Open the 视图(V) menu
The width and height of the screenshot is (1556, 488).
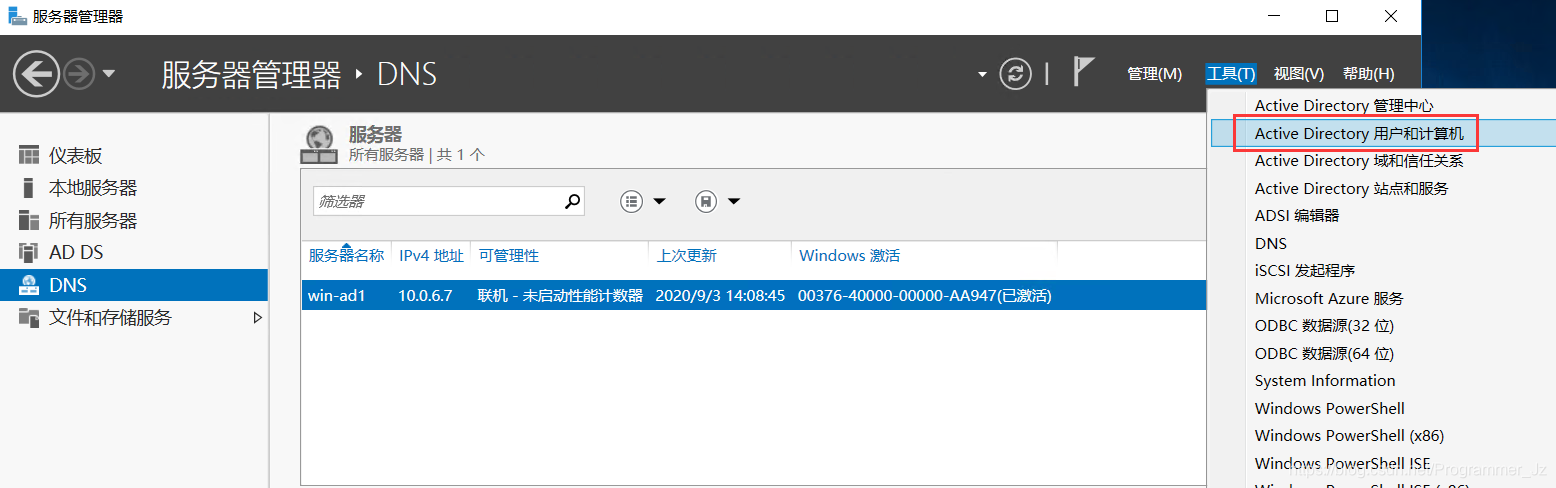[1299, 74]
